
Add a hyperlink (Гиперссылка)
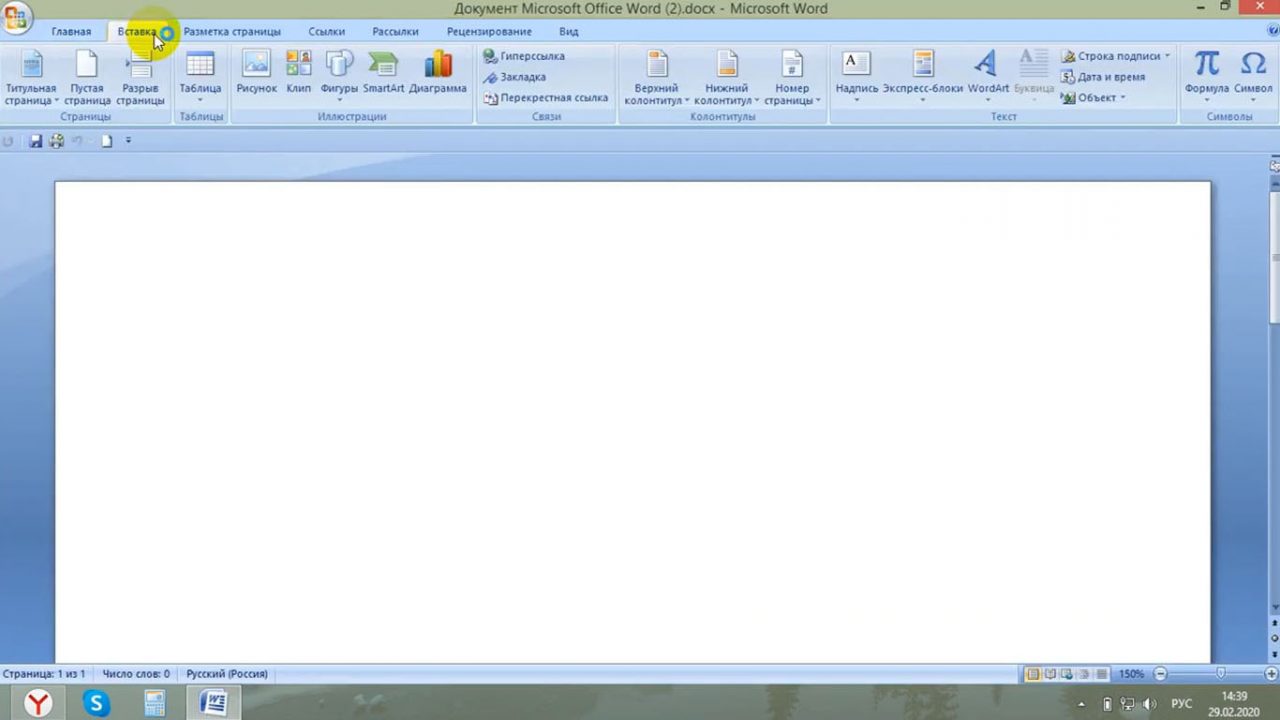point(524,56)
